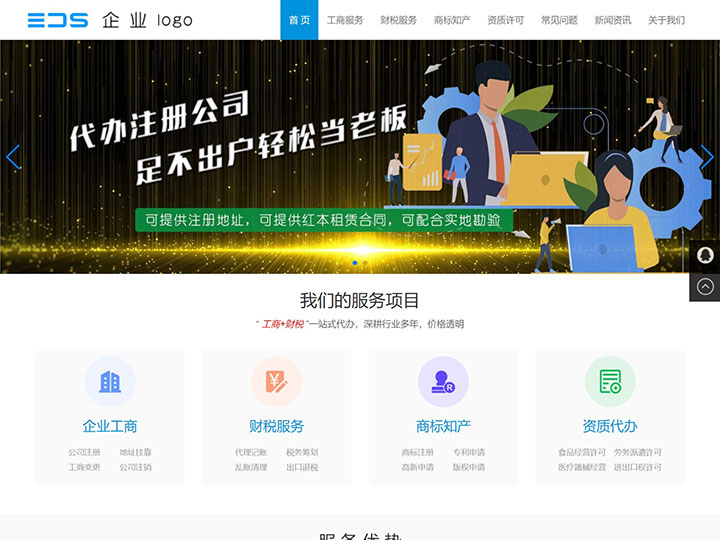Image resolution: width=720 pixels, height=540 pixels.
Task: Open the QQ chat floating icon
Action: click(705, 255)
